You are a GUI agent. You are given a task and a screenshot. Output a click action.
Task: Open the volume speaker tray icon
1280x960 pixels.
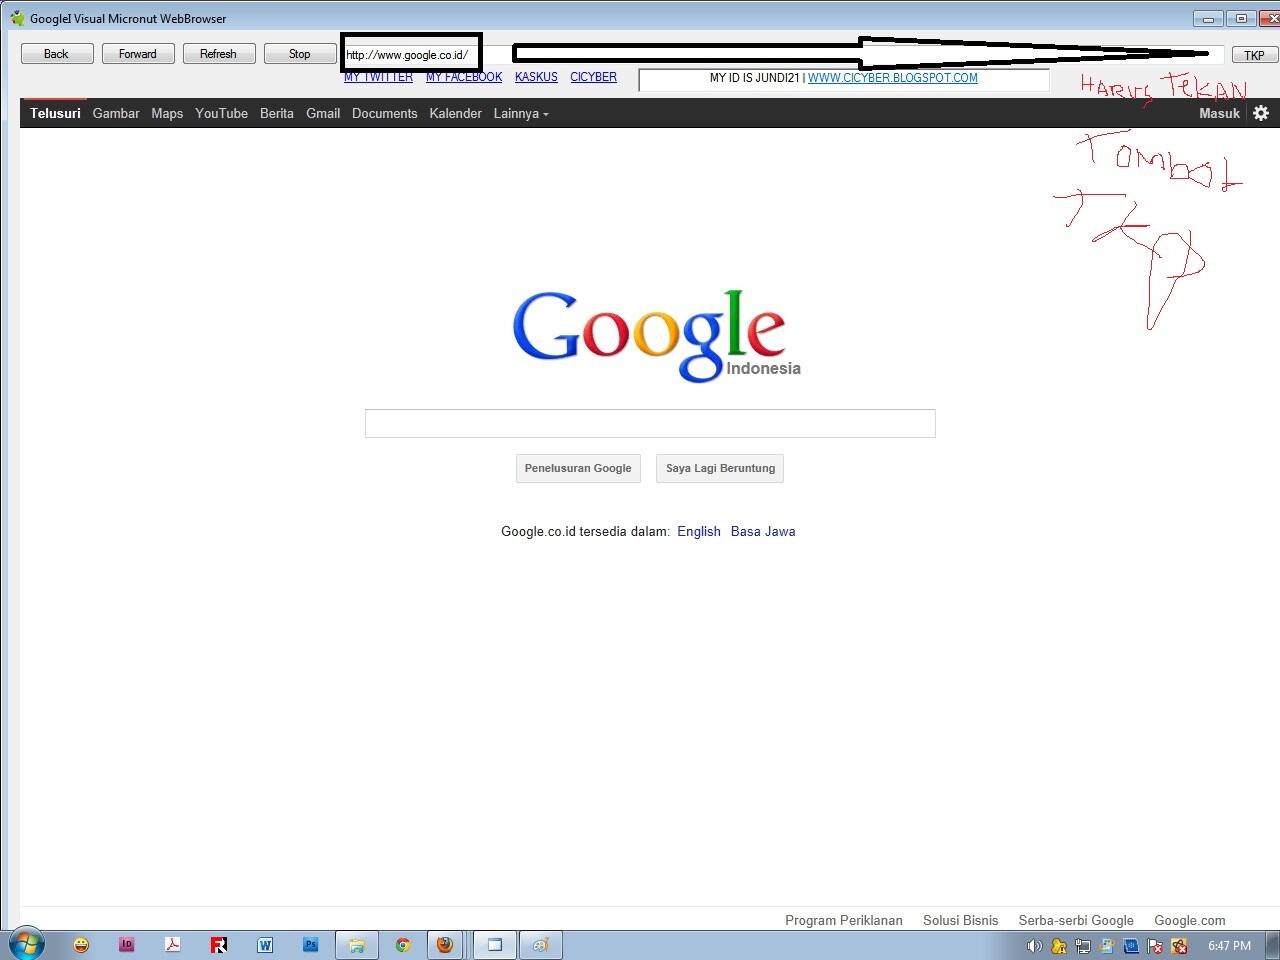tap(1034, 946)
